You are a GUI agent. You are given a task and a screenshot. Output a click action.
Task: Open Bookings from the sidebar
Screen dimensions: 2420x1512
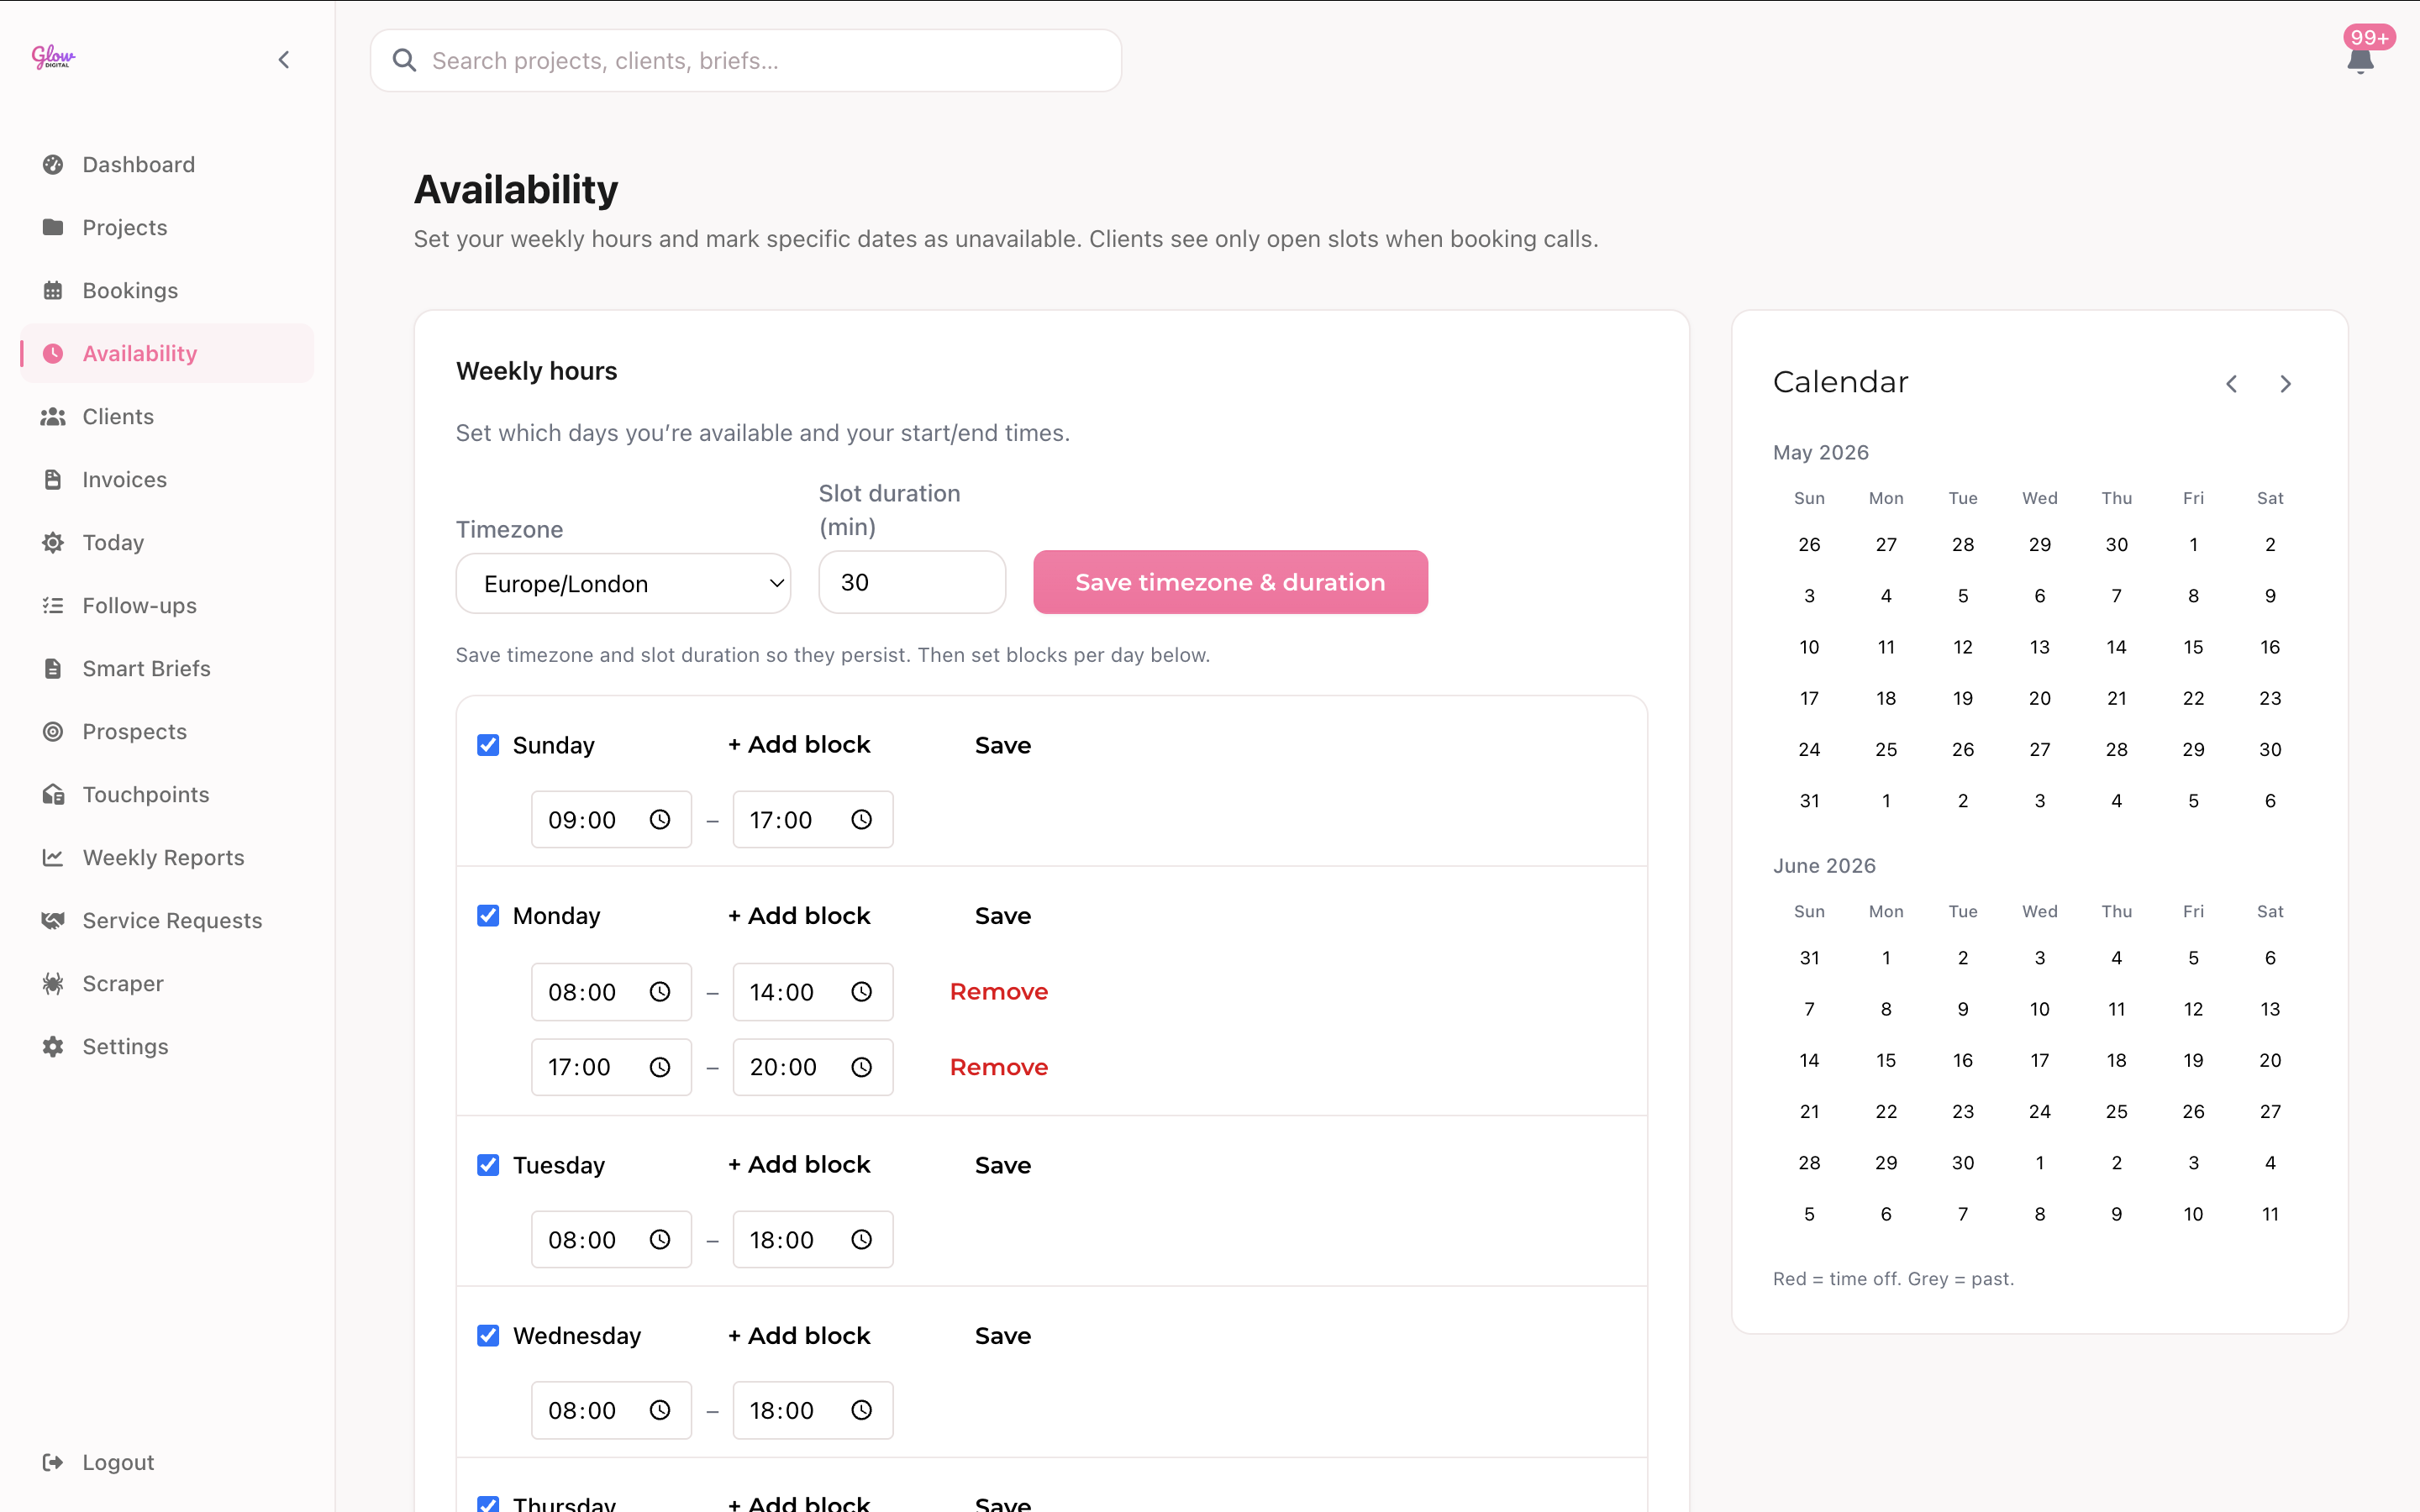167,290
